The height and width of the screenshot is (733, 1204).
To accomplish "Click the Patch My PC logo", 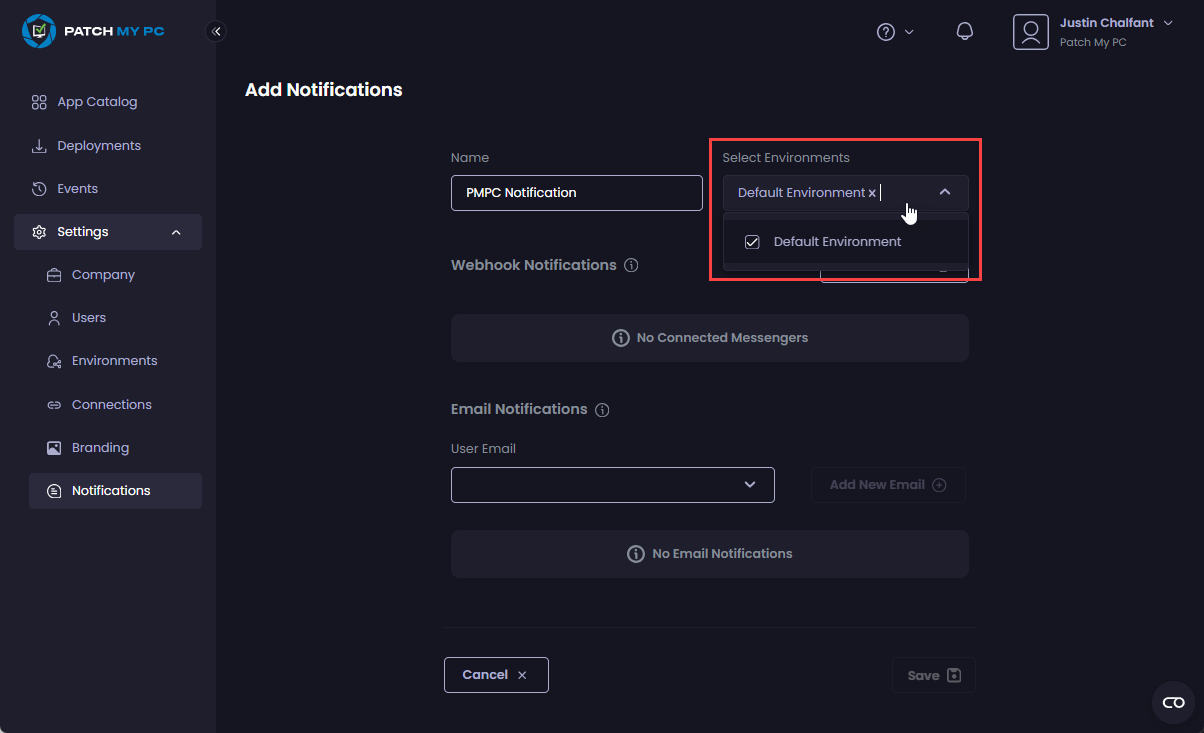I will click(x=93, y=31).
